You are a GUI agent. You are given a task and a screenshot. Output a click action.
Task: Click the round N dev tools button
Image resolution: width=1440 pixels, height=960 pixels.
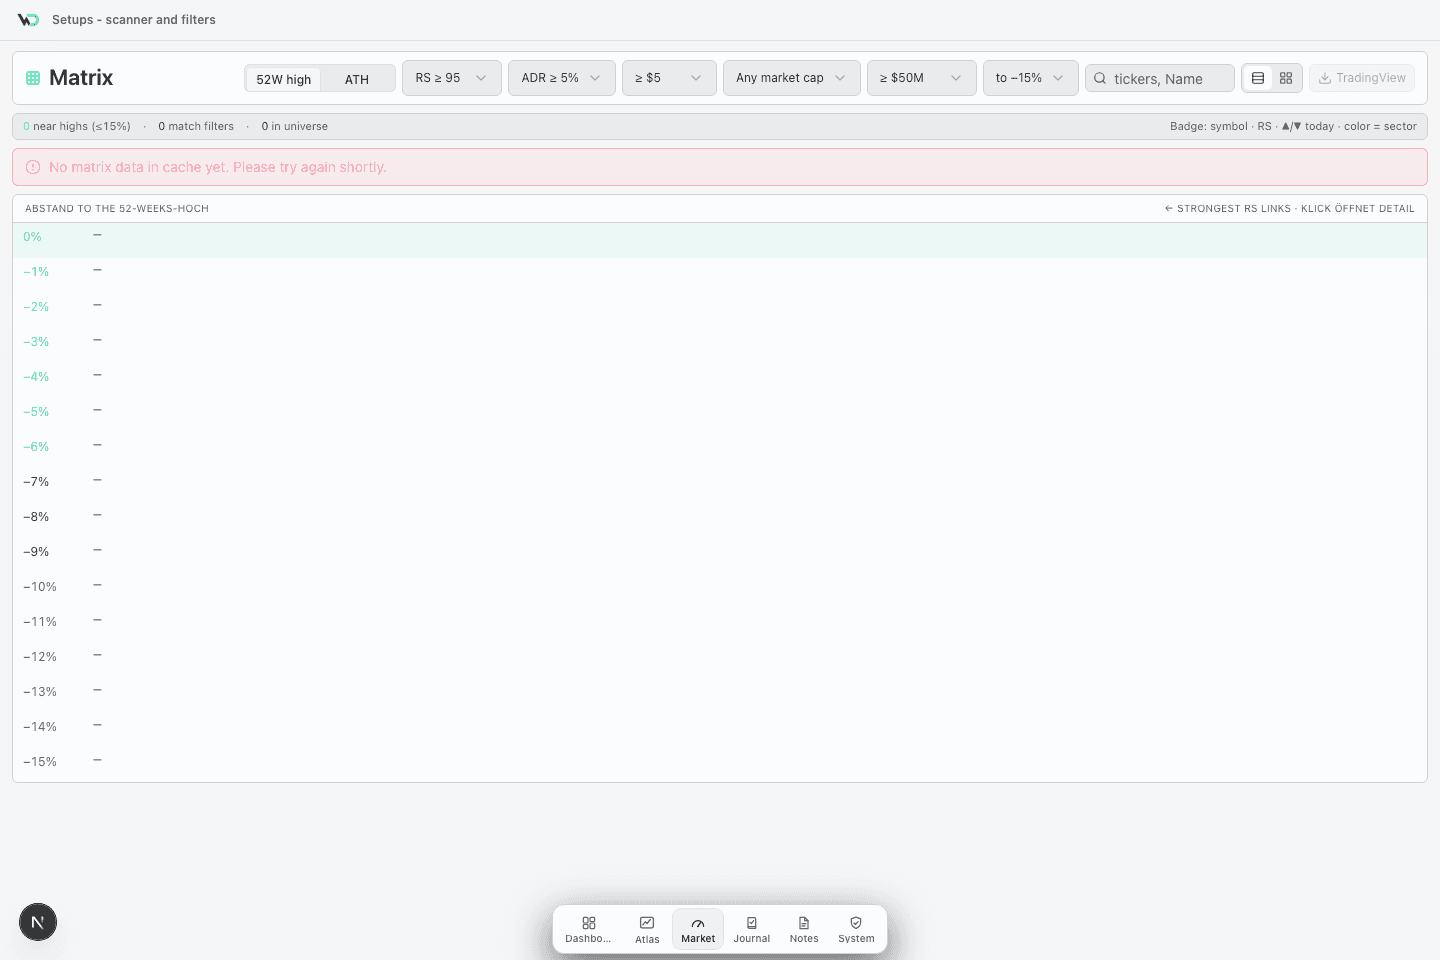(38, 922)
